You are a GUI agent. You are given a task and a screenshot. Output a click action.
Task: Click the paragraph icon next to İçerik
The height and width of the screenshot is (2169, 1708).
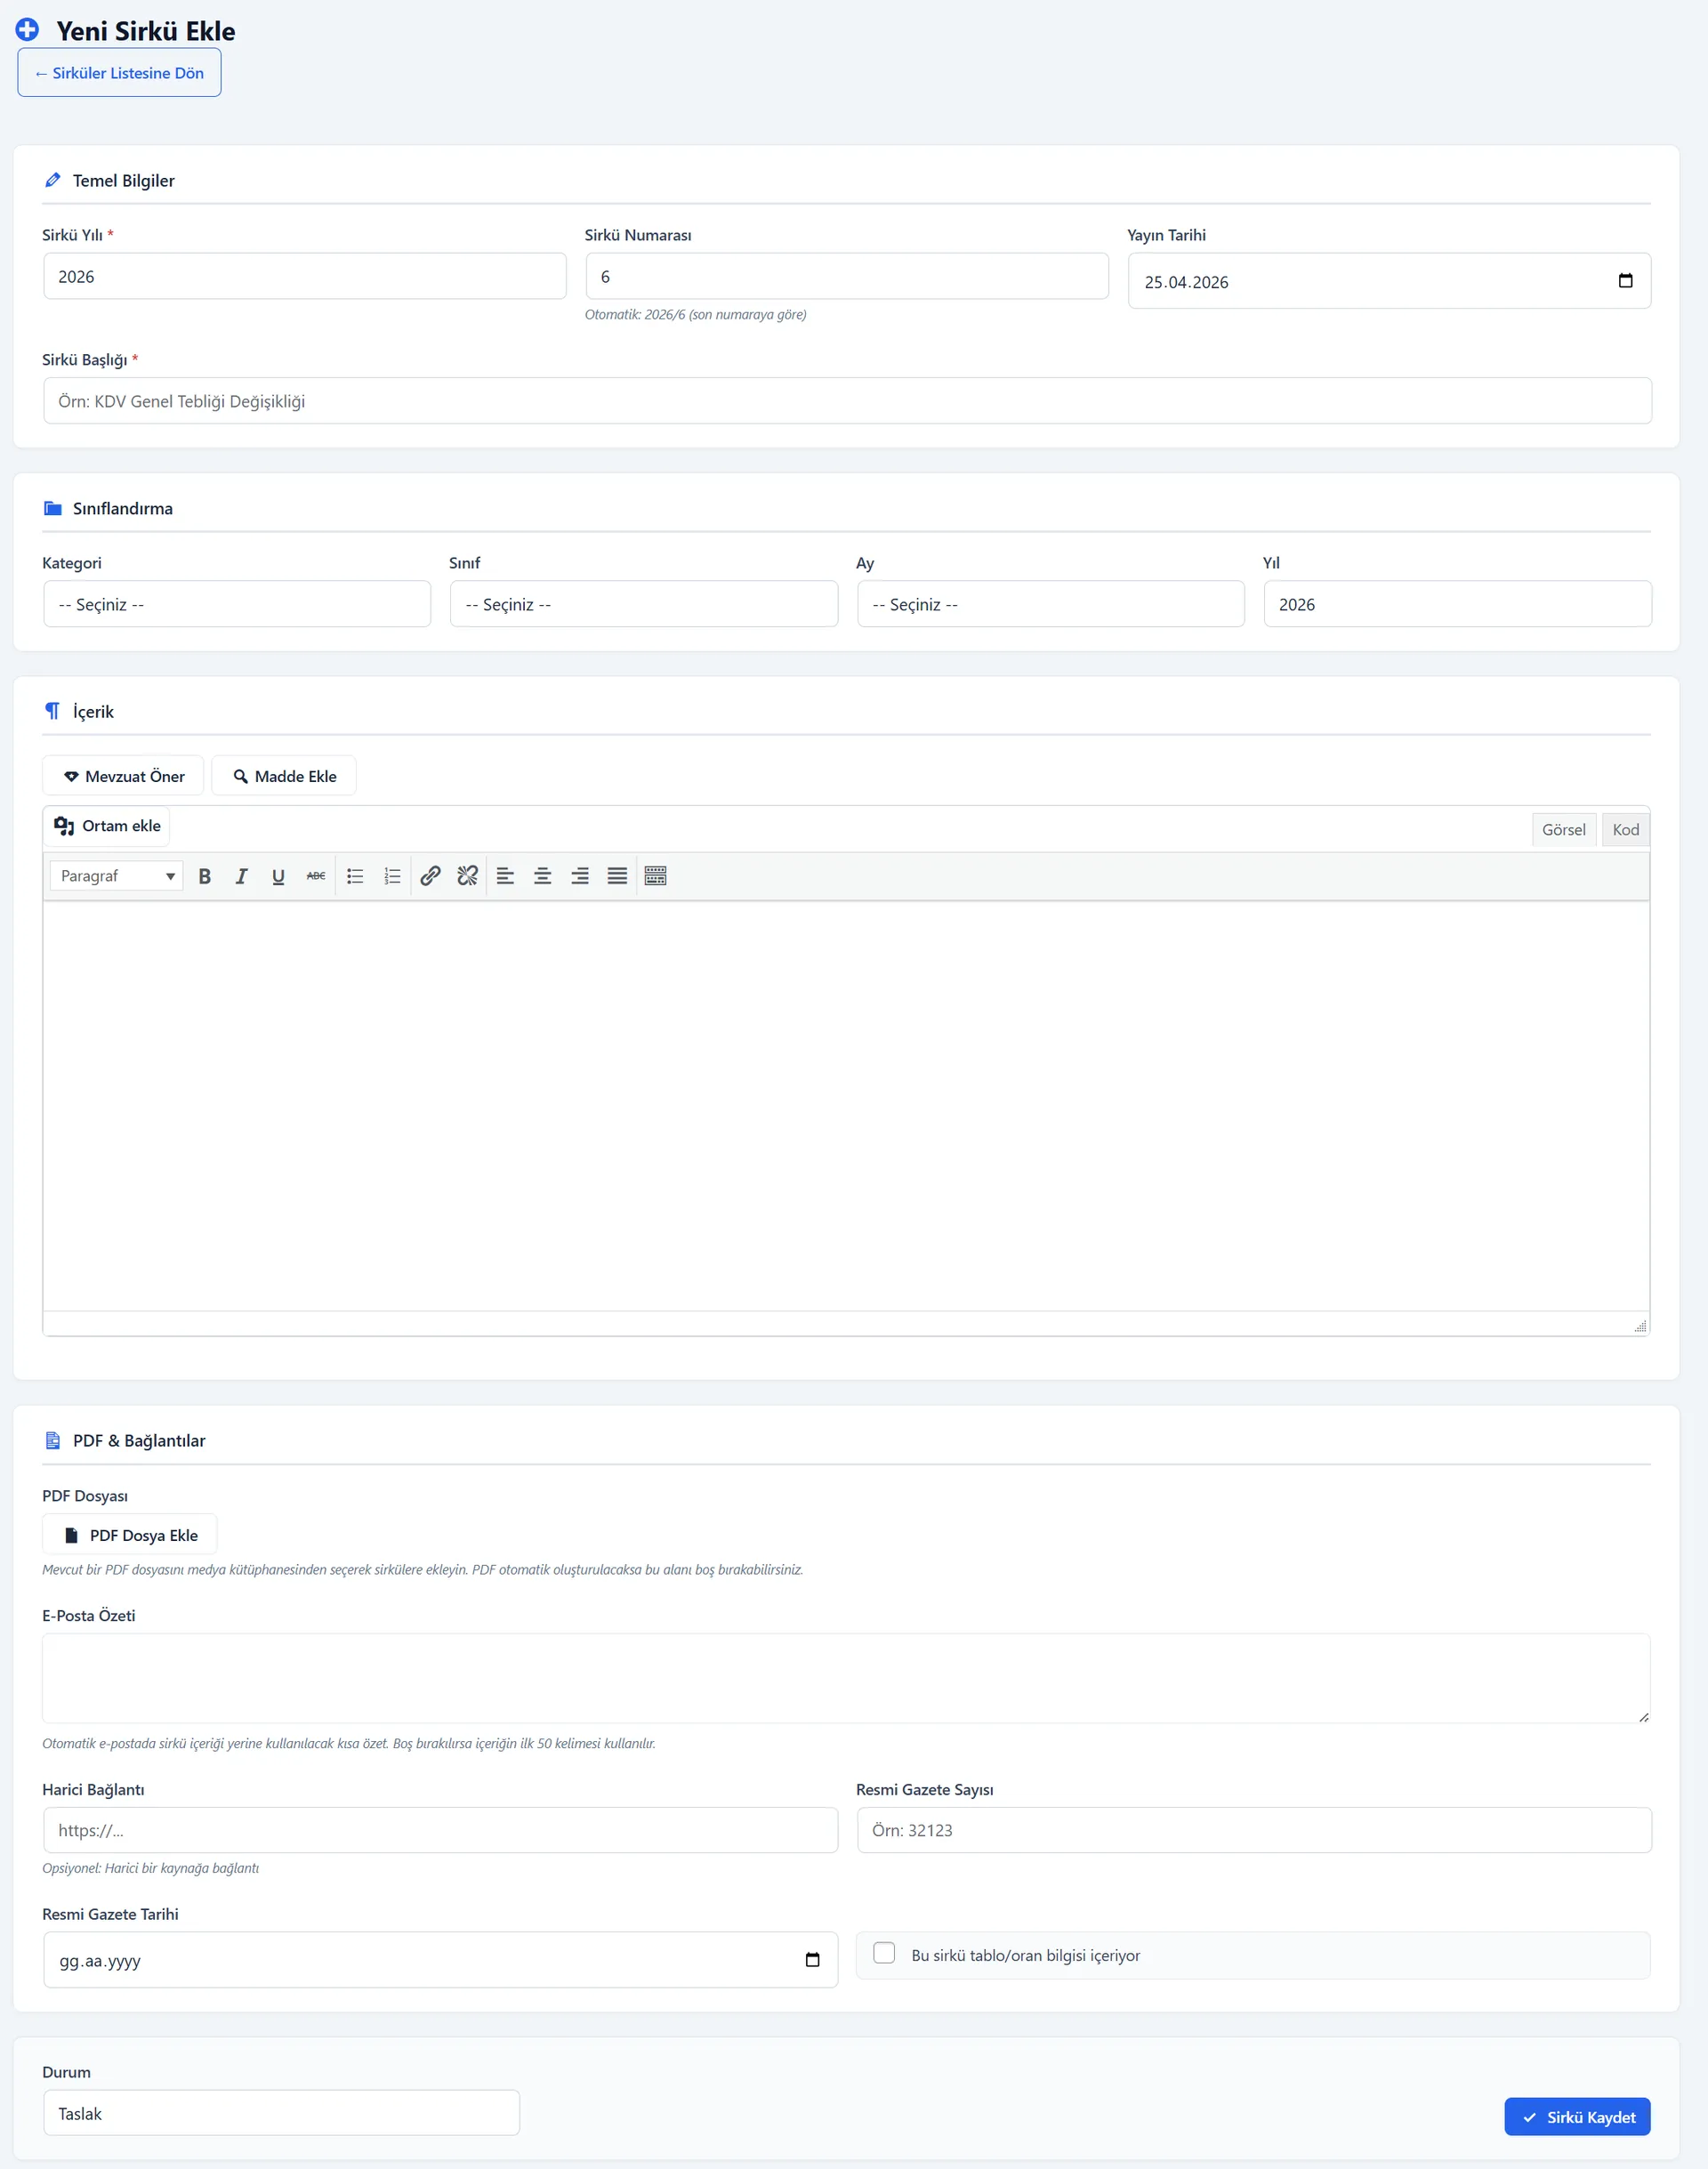coord(53,711)
